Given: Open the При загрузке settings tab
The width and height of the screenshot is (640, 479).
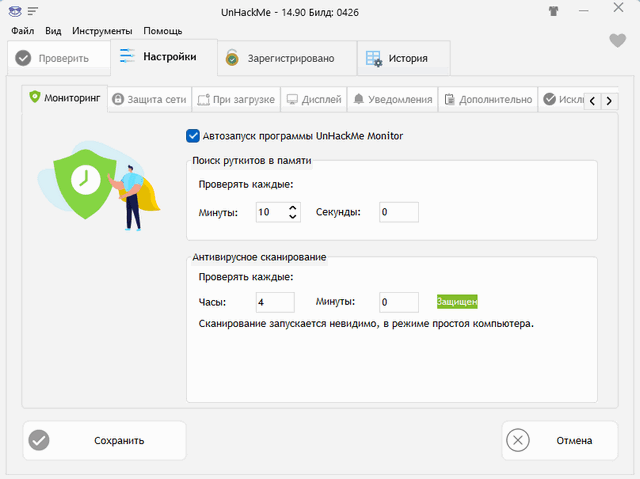Looking at the screenshot, I should [x=234, y=100].
